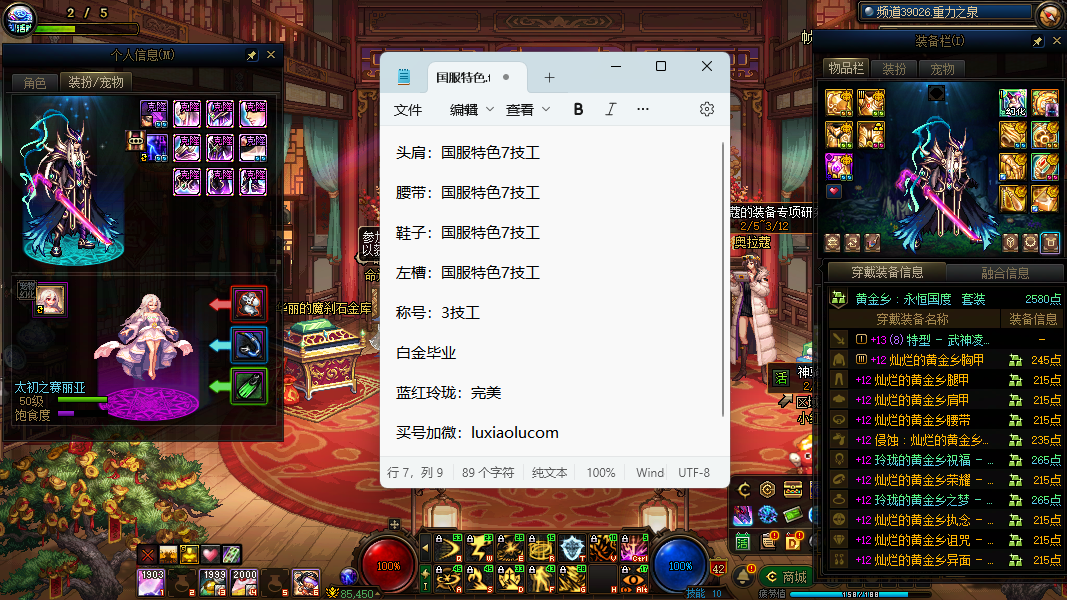Screen dimensions: 1067x600
Task: Select the 太初之赛丽亚 pet portrait icon
Action: [51, 298]
